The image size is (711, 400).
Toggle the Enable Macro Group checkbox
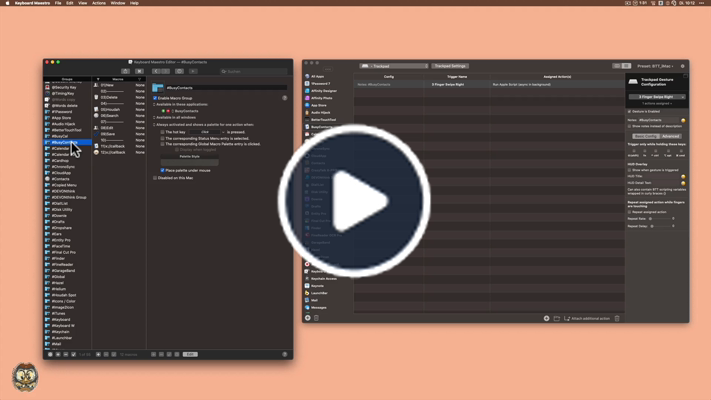coord(155,98)
